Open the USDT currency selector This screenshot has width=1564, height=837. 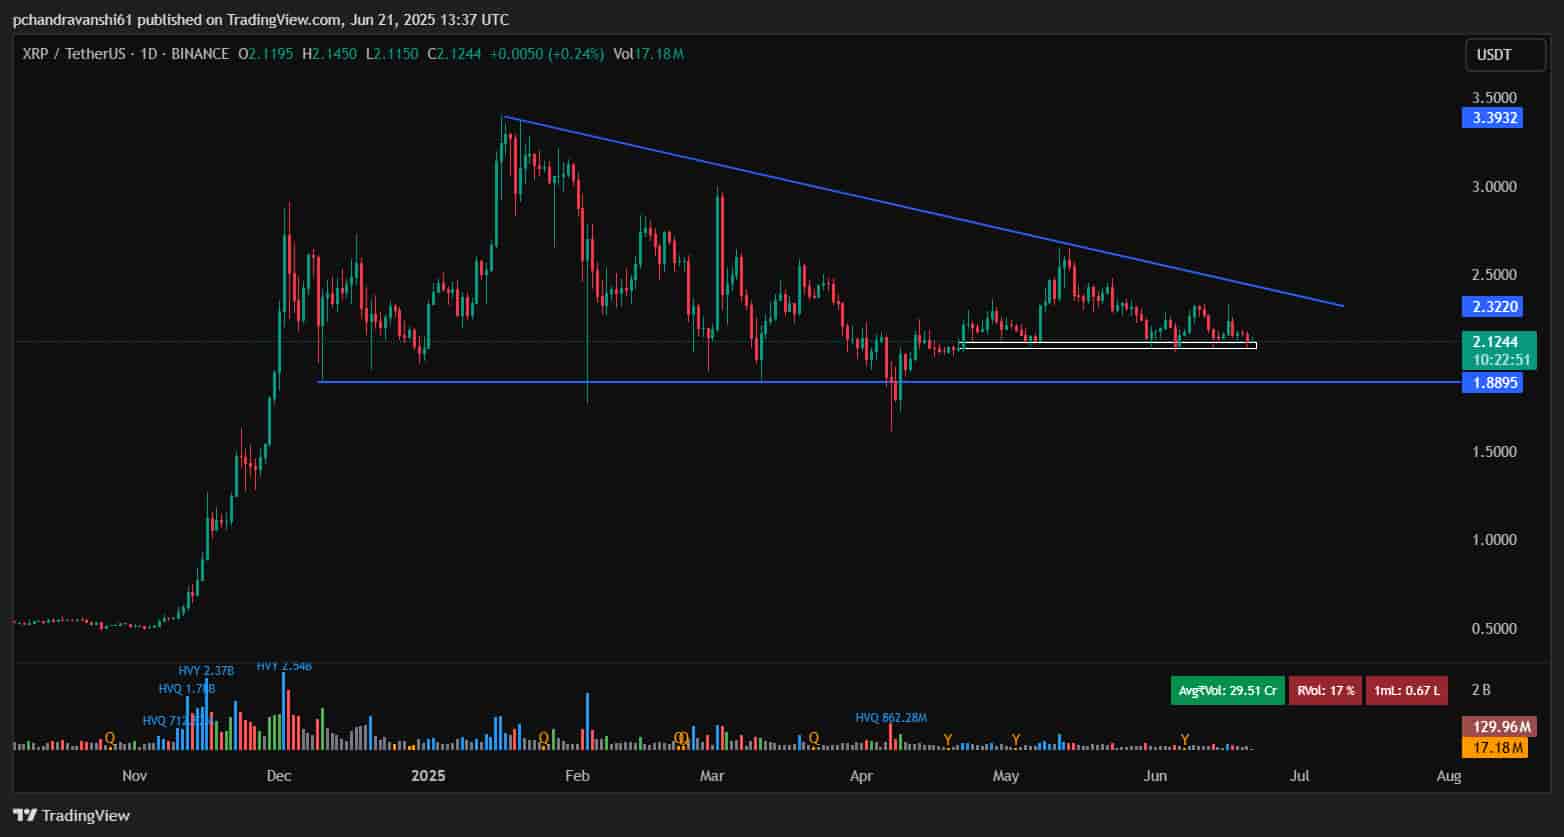click(x=1494, y=55)
